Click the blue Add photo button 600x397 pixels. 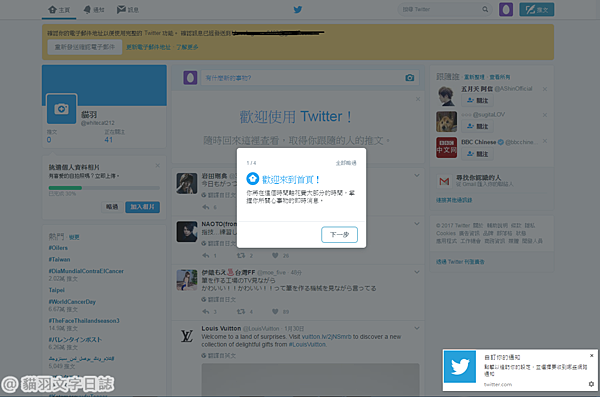tap(142, 207)
